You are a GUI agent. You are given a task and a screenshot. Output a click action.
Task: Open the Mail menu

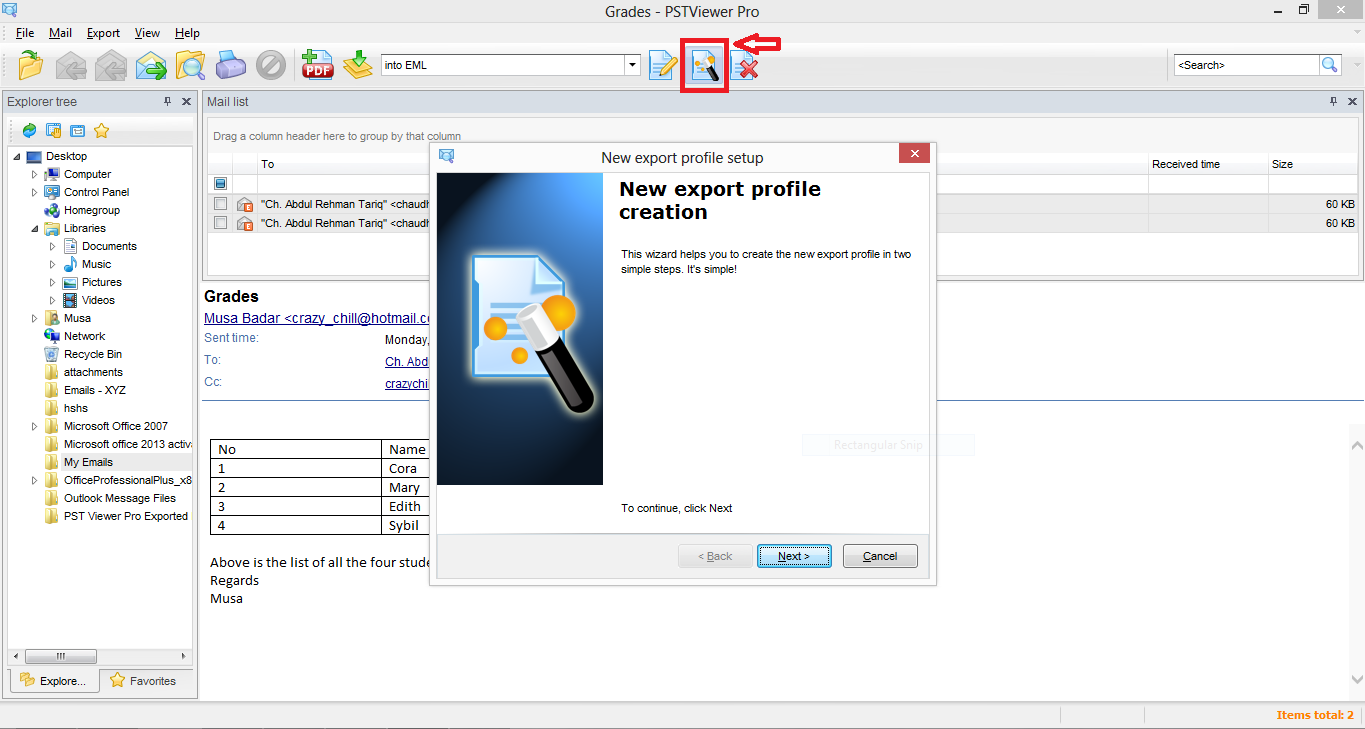[60, 33]
